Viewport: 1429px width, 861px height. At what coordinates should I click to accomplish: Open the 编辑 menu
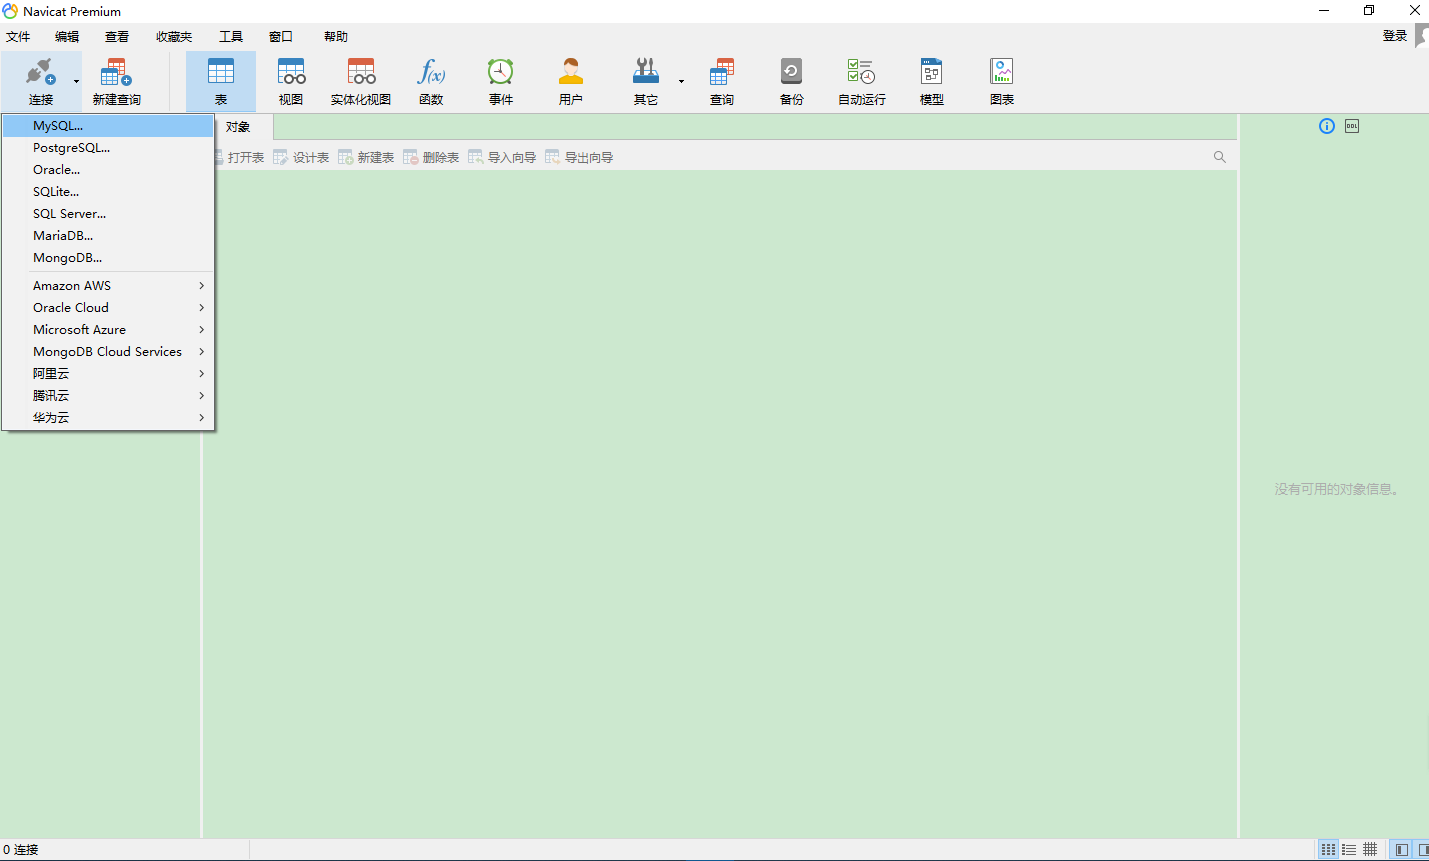[67, 37]
